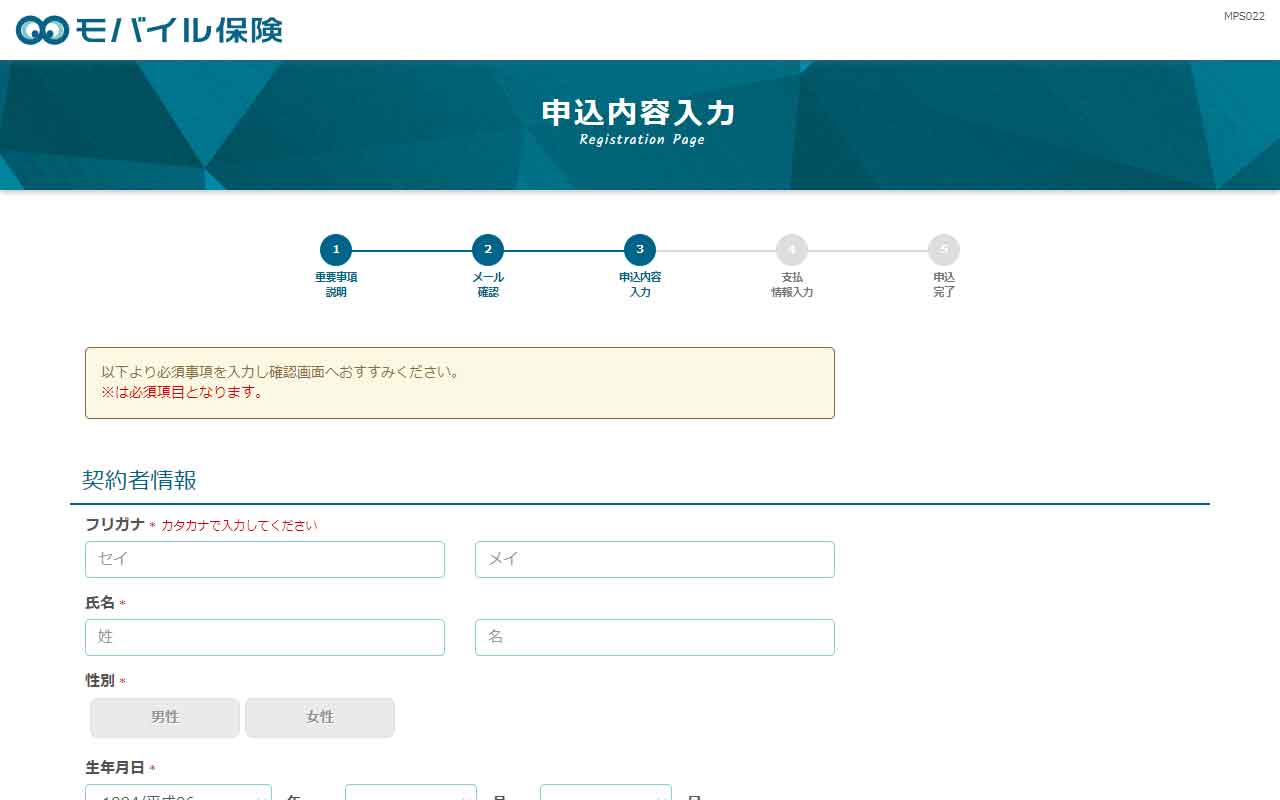Screen dimensions: 1280x800
Task: Select step 4 支払情報入力 circle
Action: (792, 250)
